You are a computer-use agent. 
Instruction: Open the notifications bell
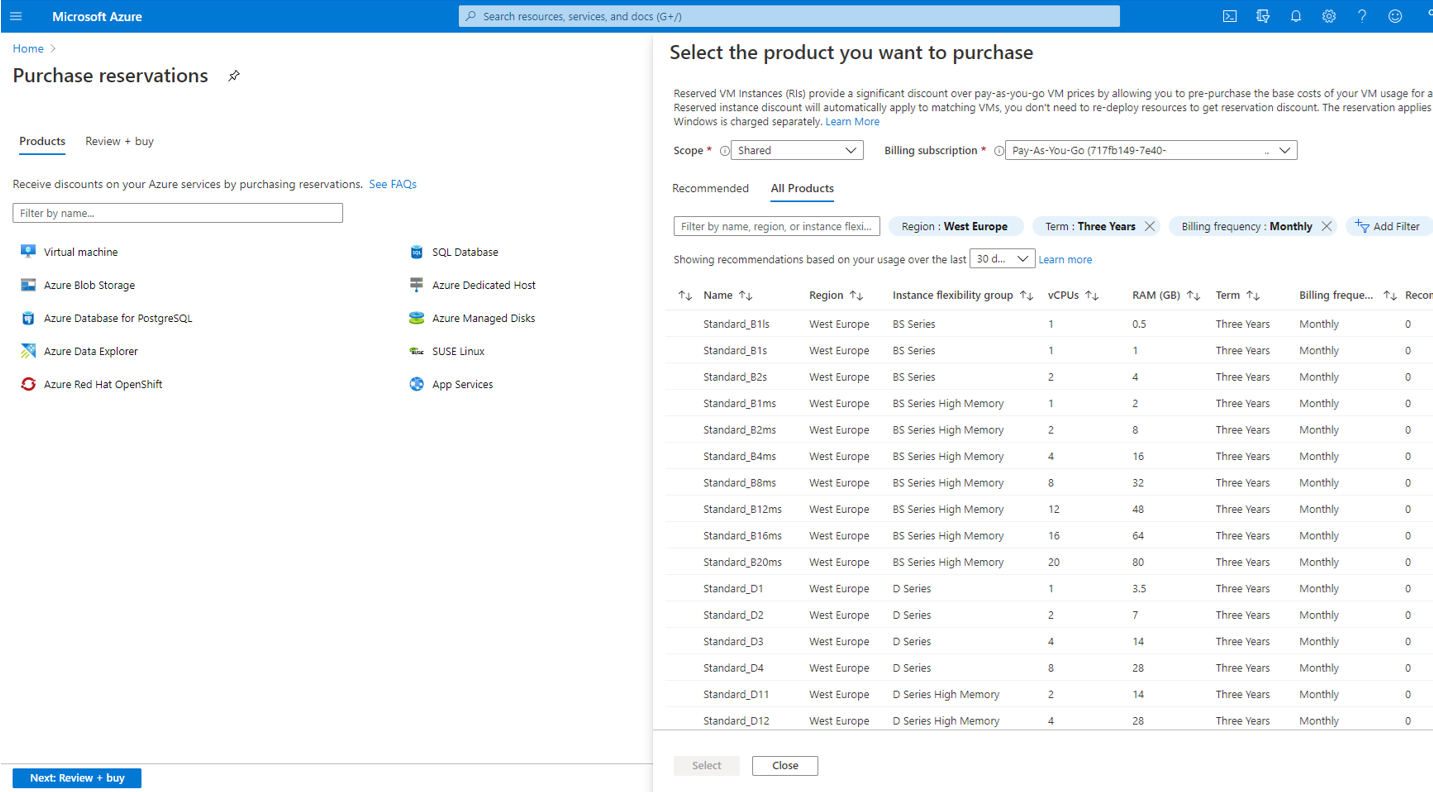pyautogui.click(x=1296, y=16)
